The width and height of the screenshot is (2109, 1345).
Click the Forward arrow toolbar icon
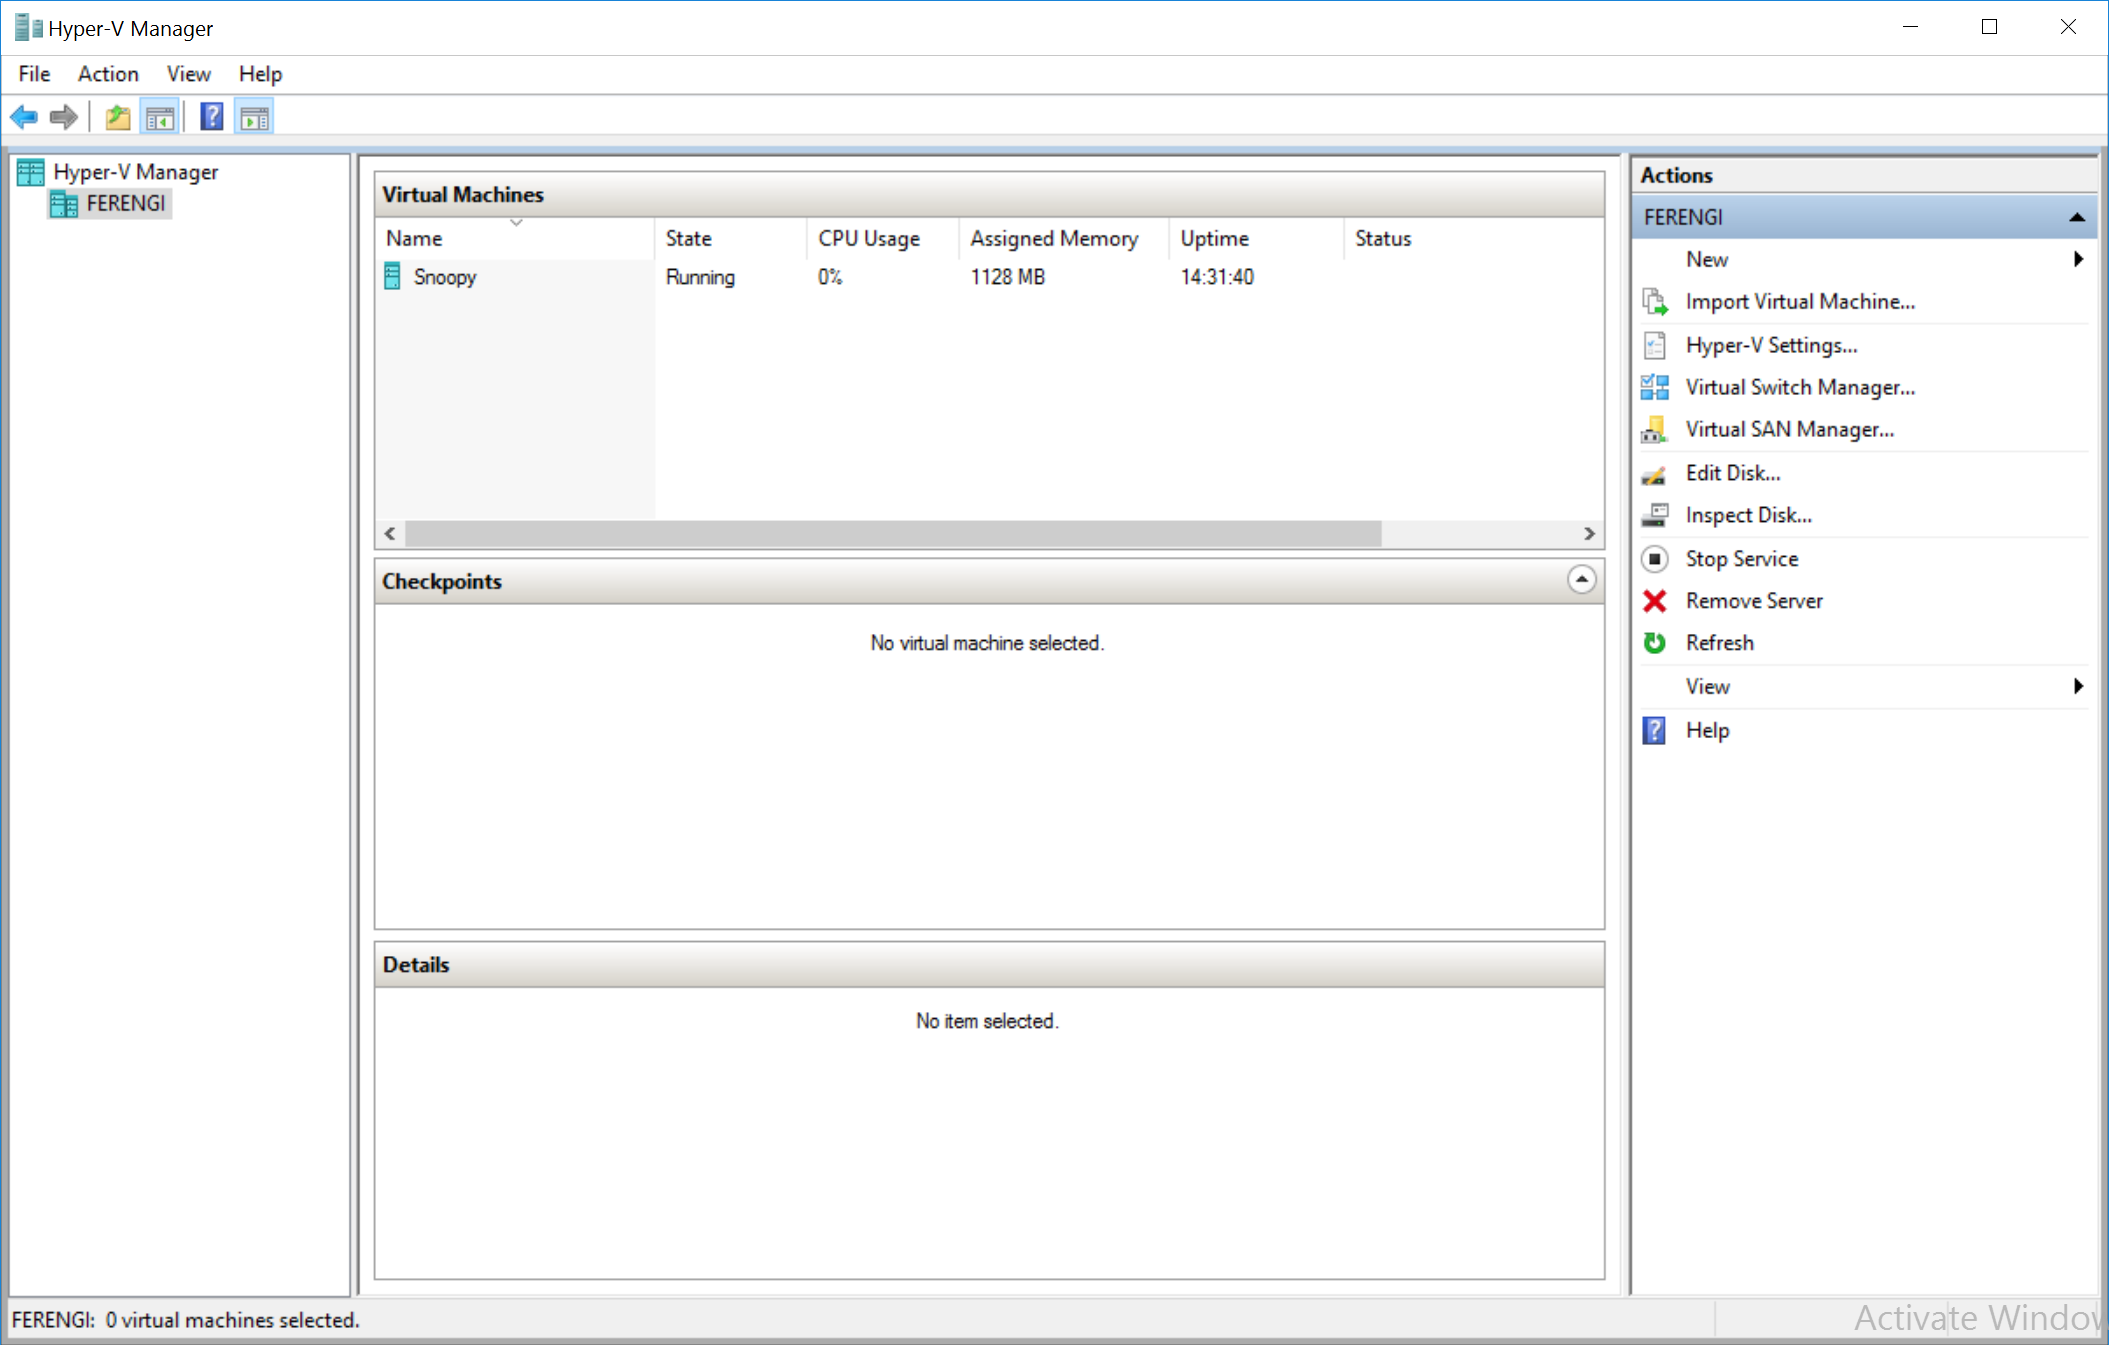pos(64,117)
